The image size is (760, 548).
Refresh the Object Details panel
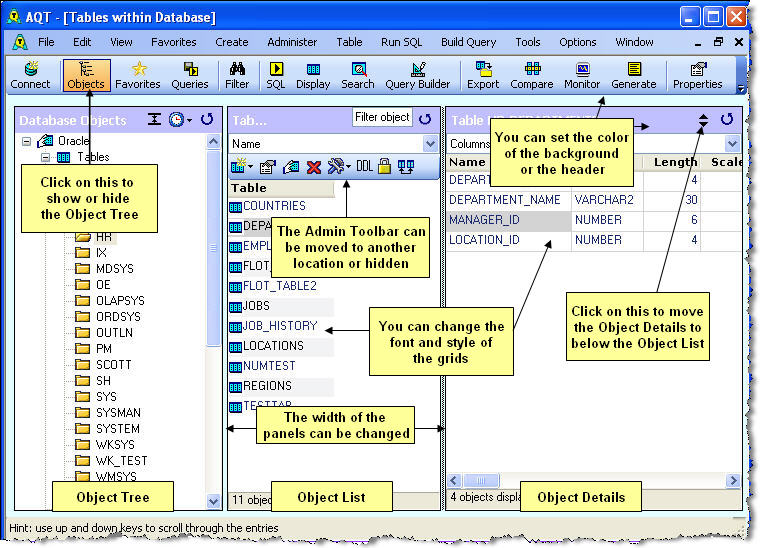coord(727,119)
